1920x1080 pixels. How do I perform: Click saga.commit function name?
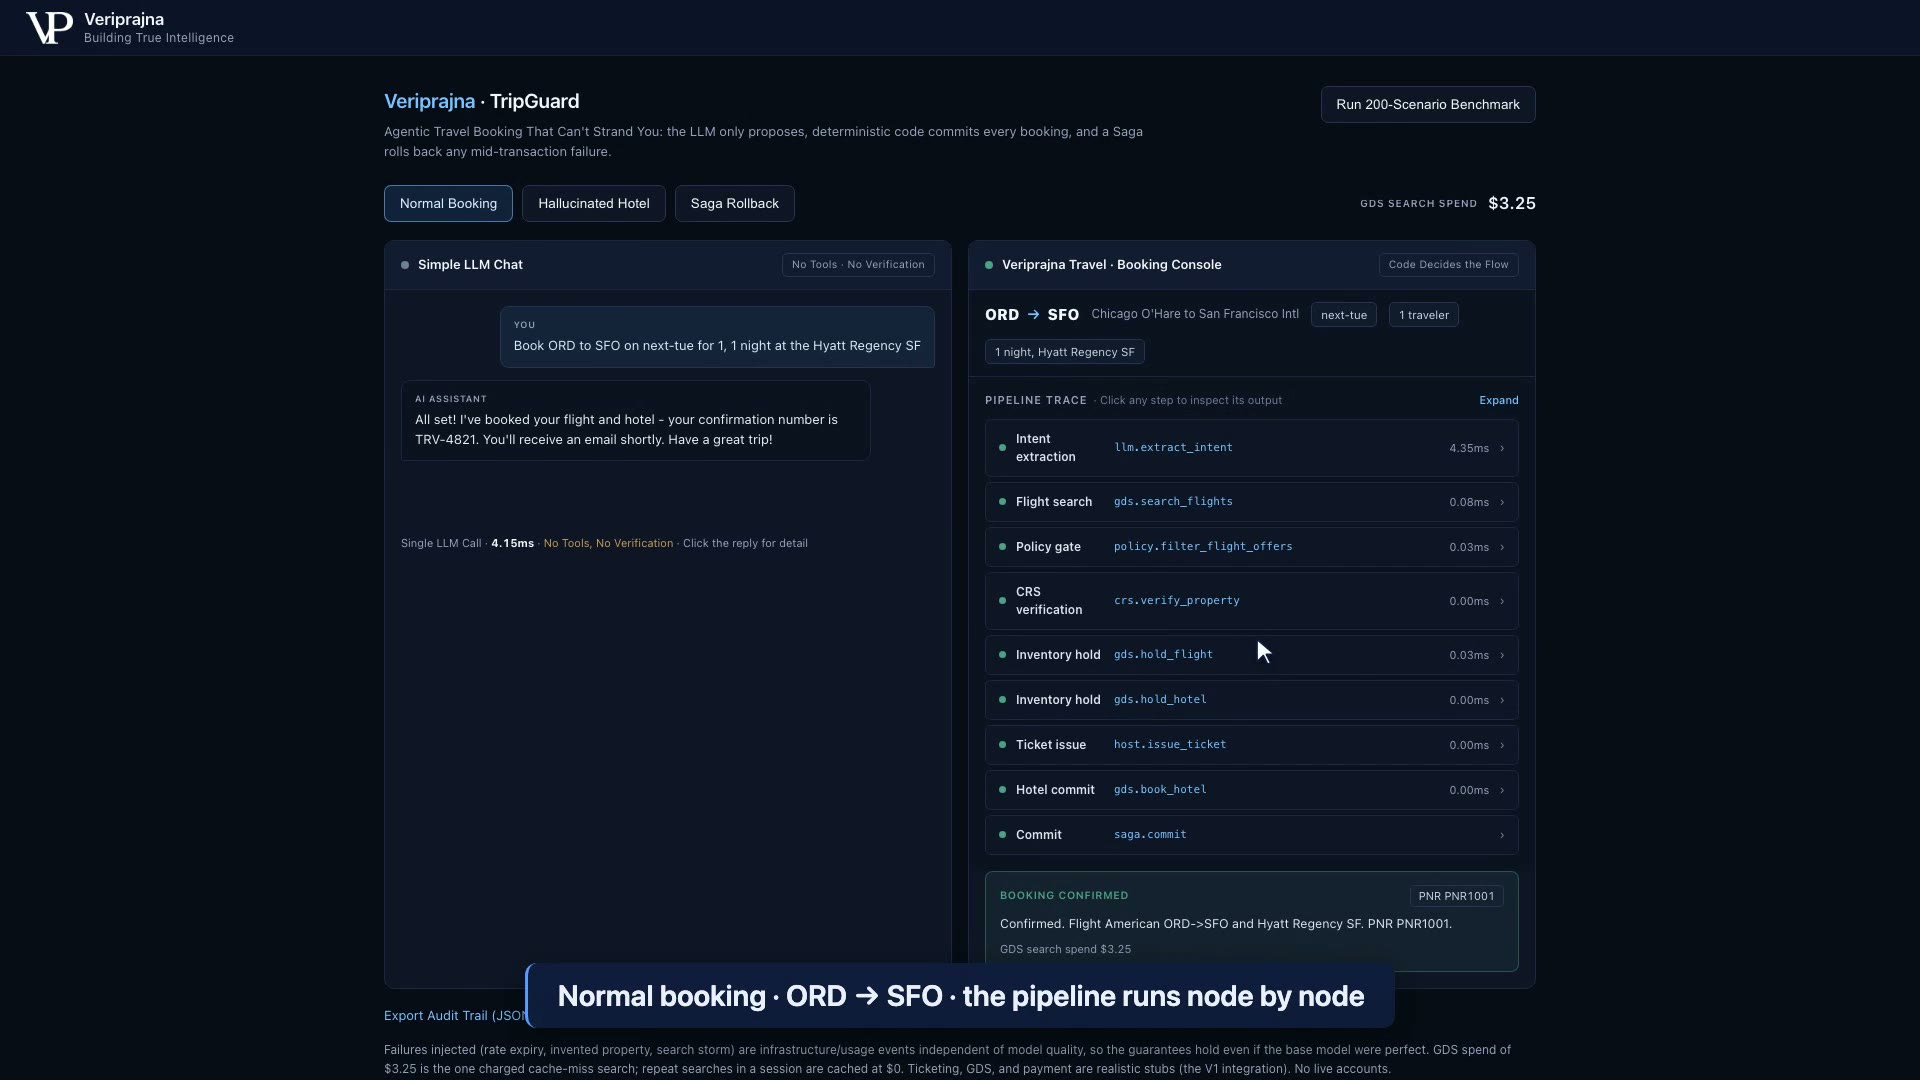(1150, 835)
